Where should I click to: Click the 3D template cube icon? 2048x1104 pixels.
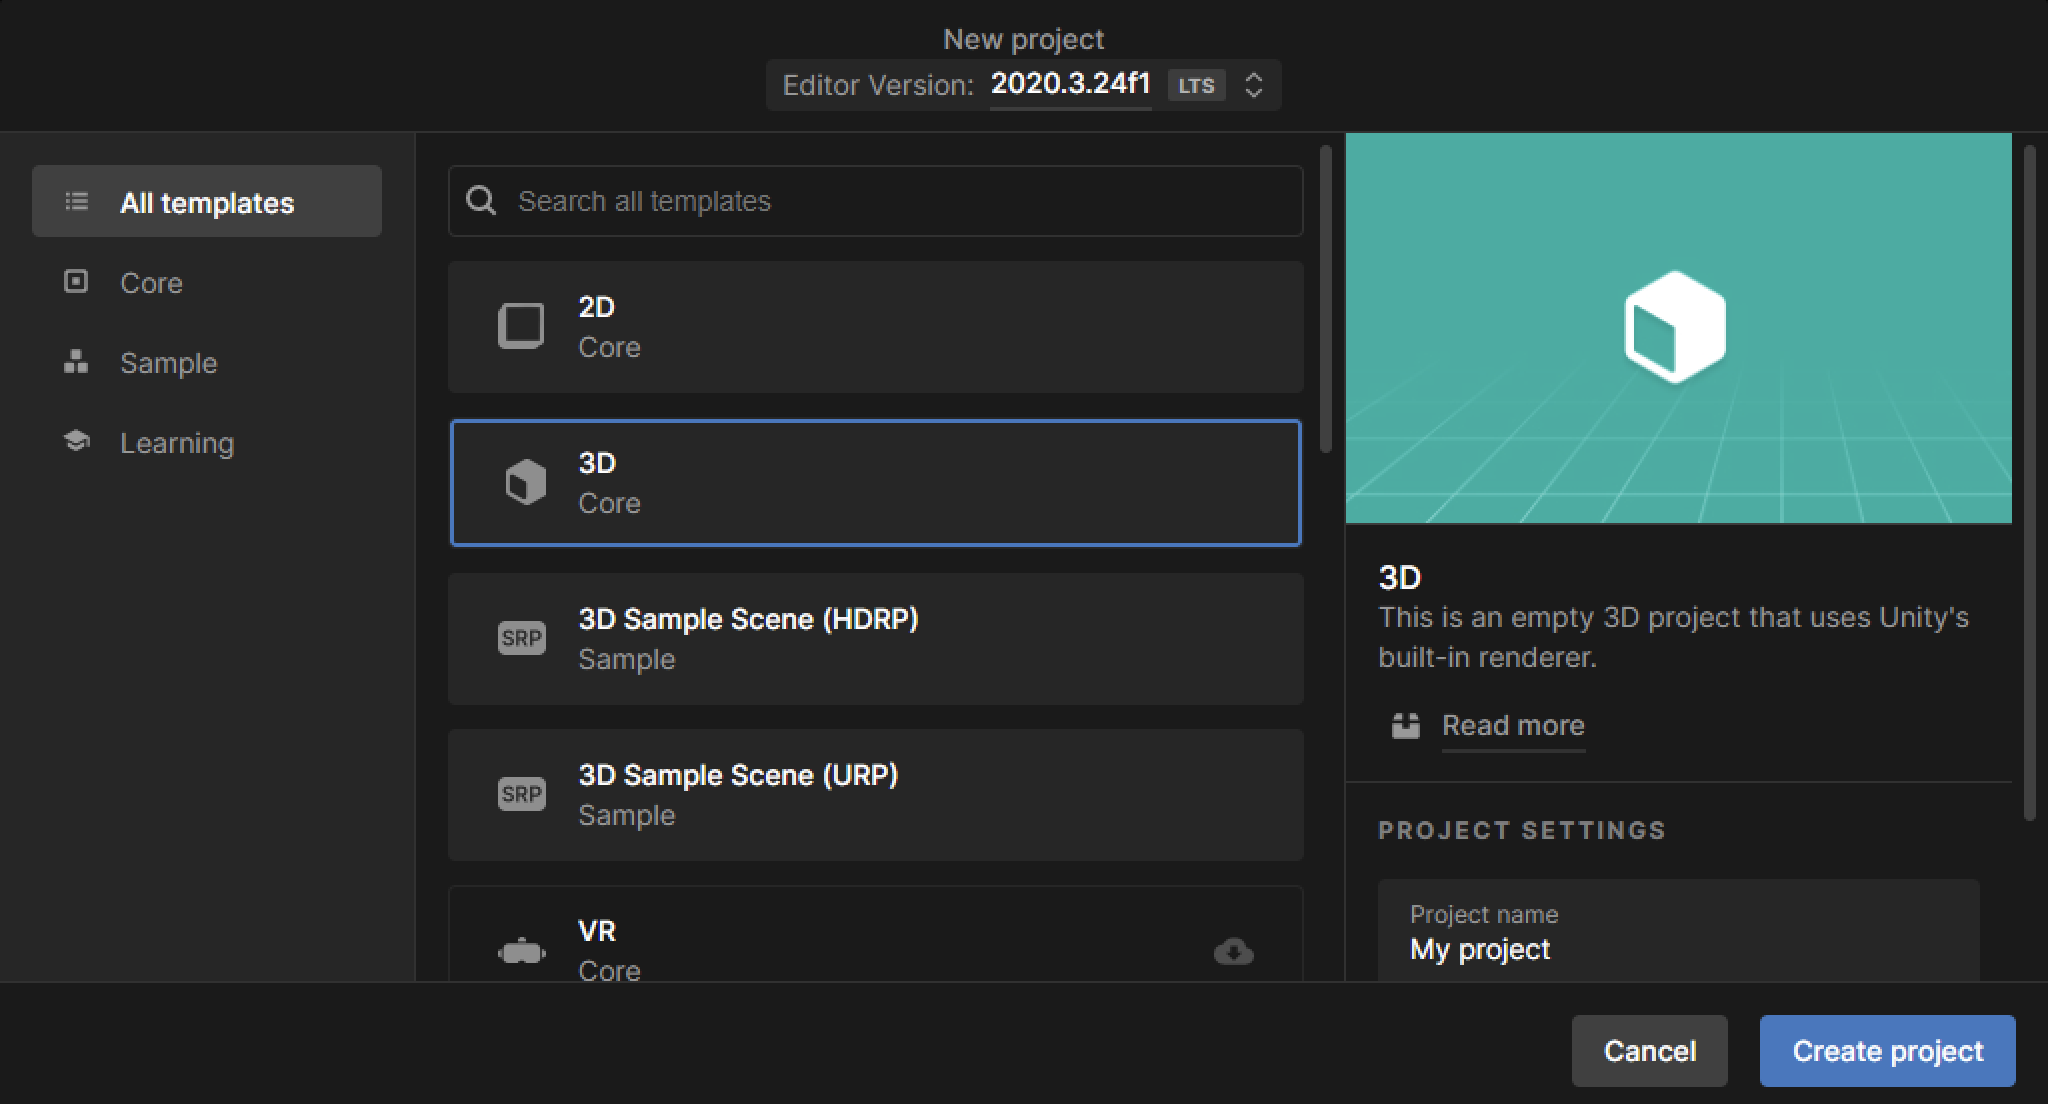point(525,483)
